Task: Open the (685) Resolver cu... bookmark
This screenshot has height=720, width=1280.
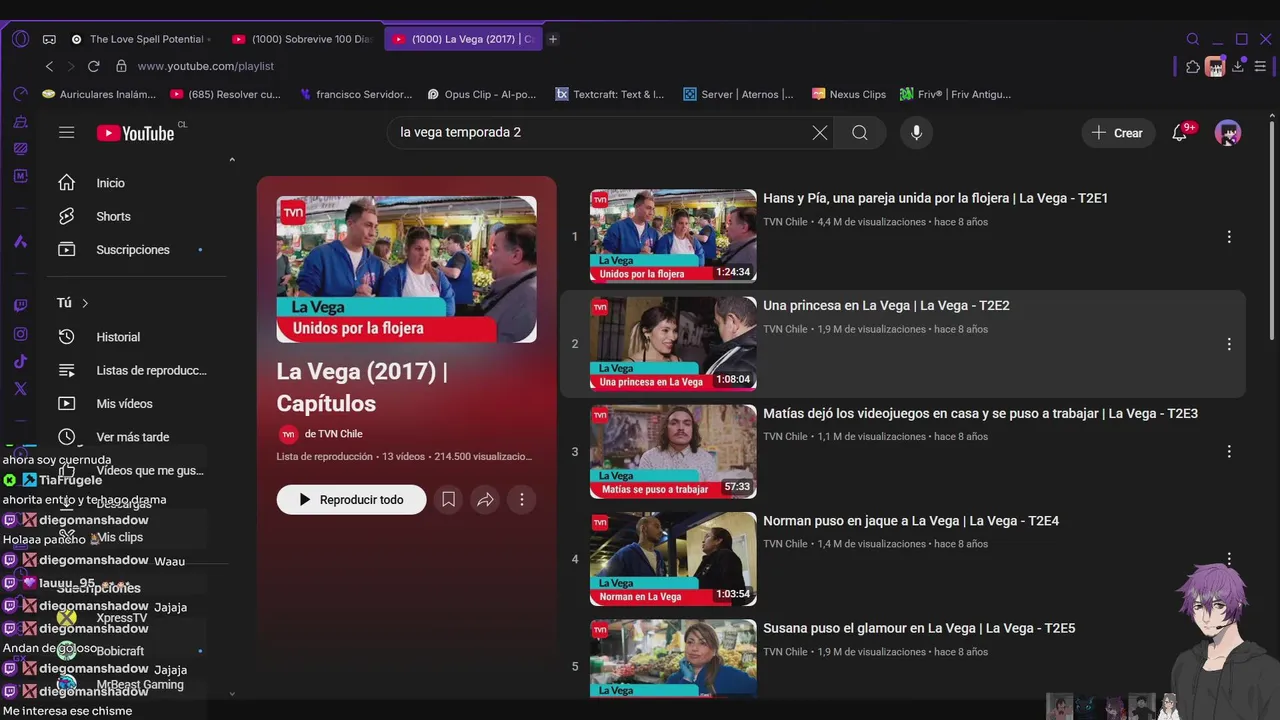Action: (x=226, y=94)
